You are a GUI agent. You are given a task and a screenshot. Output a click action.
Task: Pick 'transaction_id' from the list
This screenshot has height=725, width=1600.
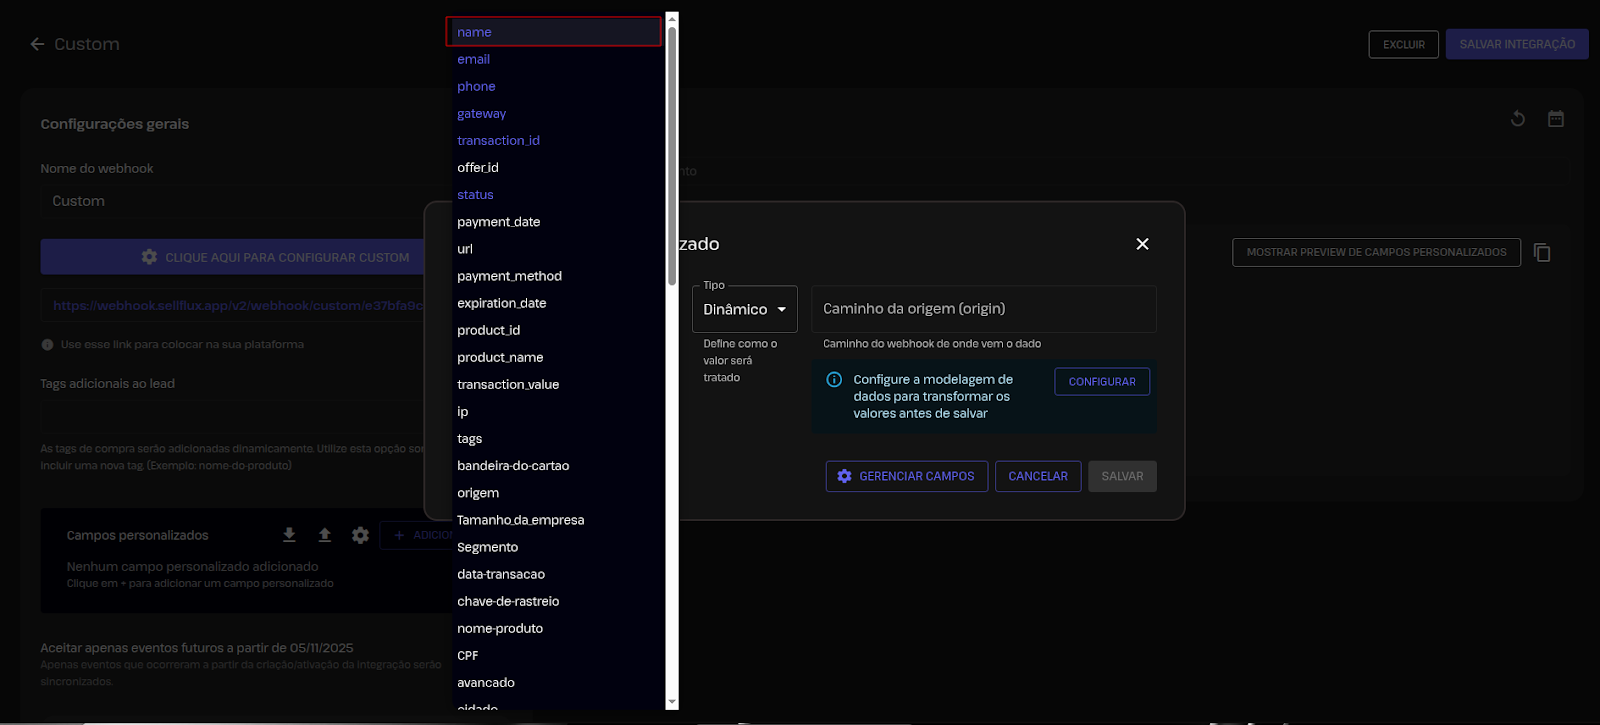click(x=498, y=141)
